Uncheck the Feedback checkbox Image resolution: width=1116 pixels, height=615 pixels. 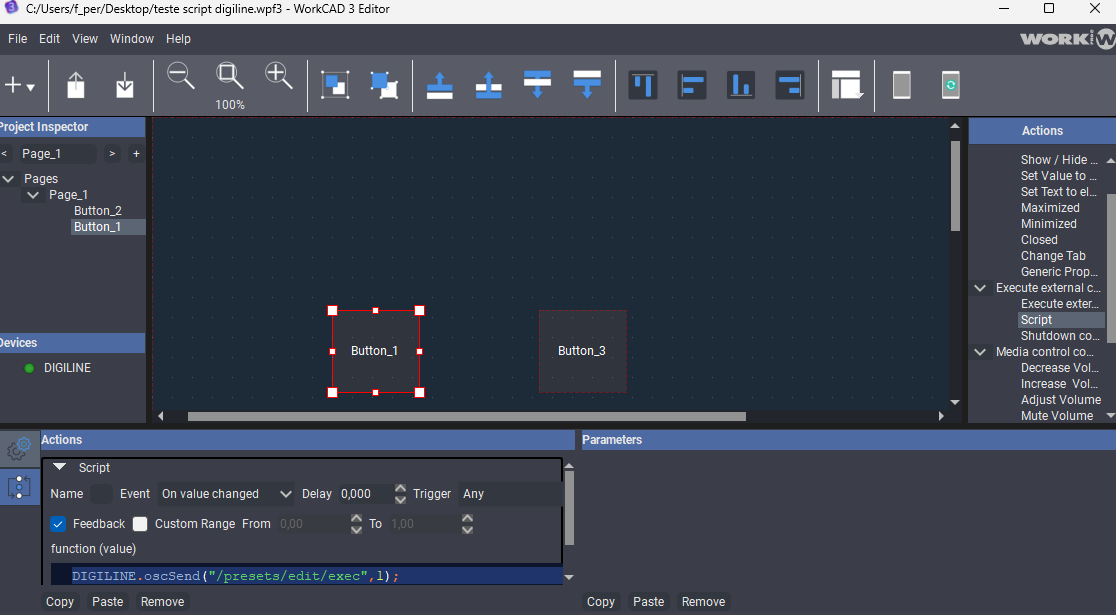click(x=58, y=524)
